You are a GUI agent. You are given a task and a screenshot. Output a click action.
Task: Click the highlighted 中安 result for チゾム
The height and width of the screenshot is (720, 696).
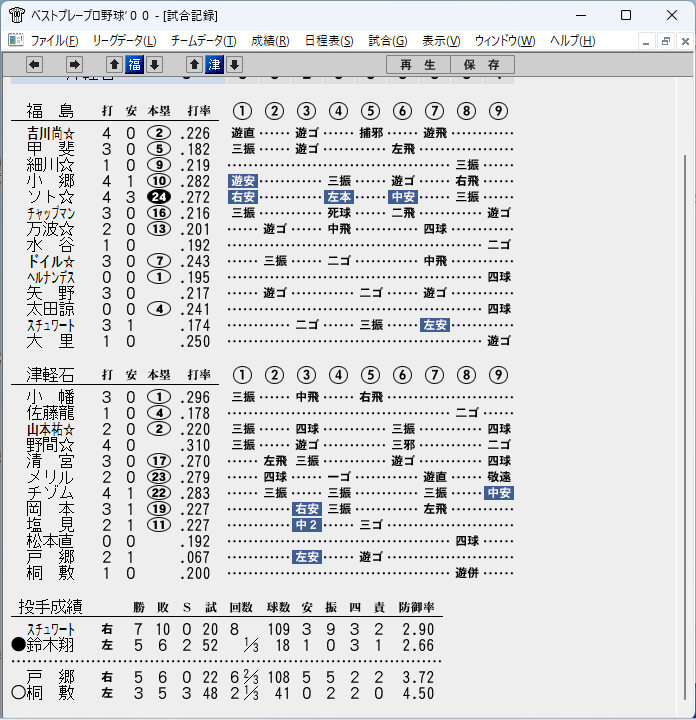[499, 493]
